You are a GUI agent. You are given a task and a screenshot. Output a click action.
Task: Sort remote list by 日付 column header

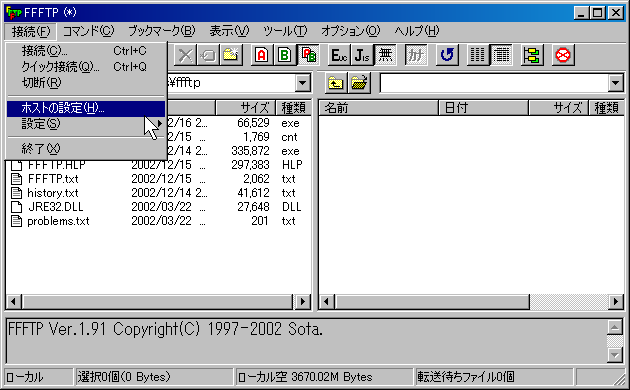tap(483, 108)
